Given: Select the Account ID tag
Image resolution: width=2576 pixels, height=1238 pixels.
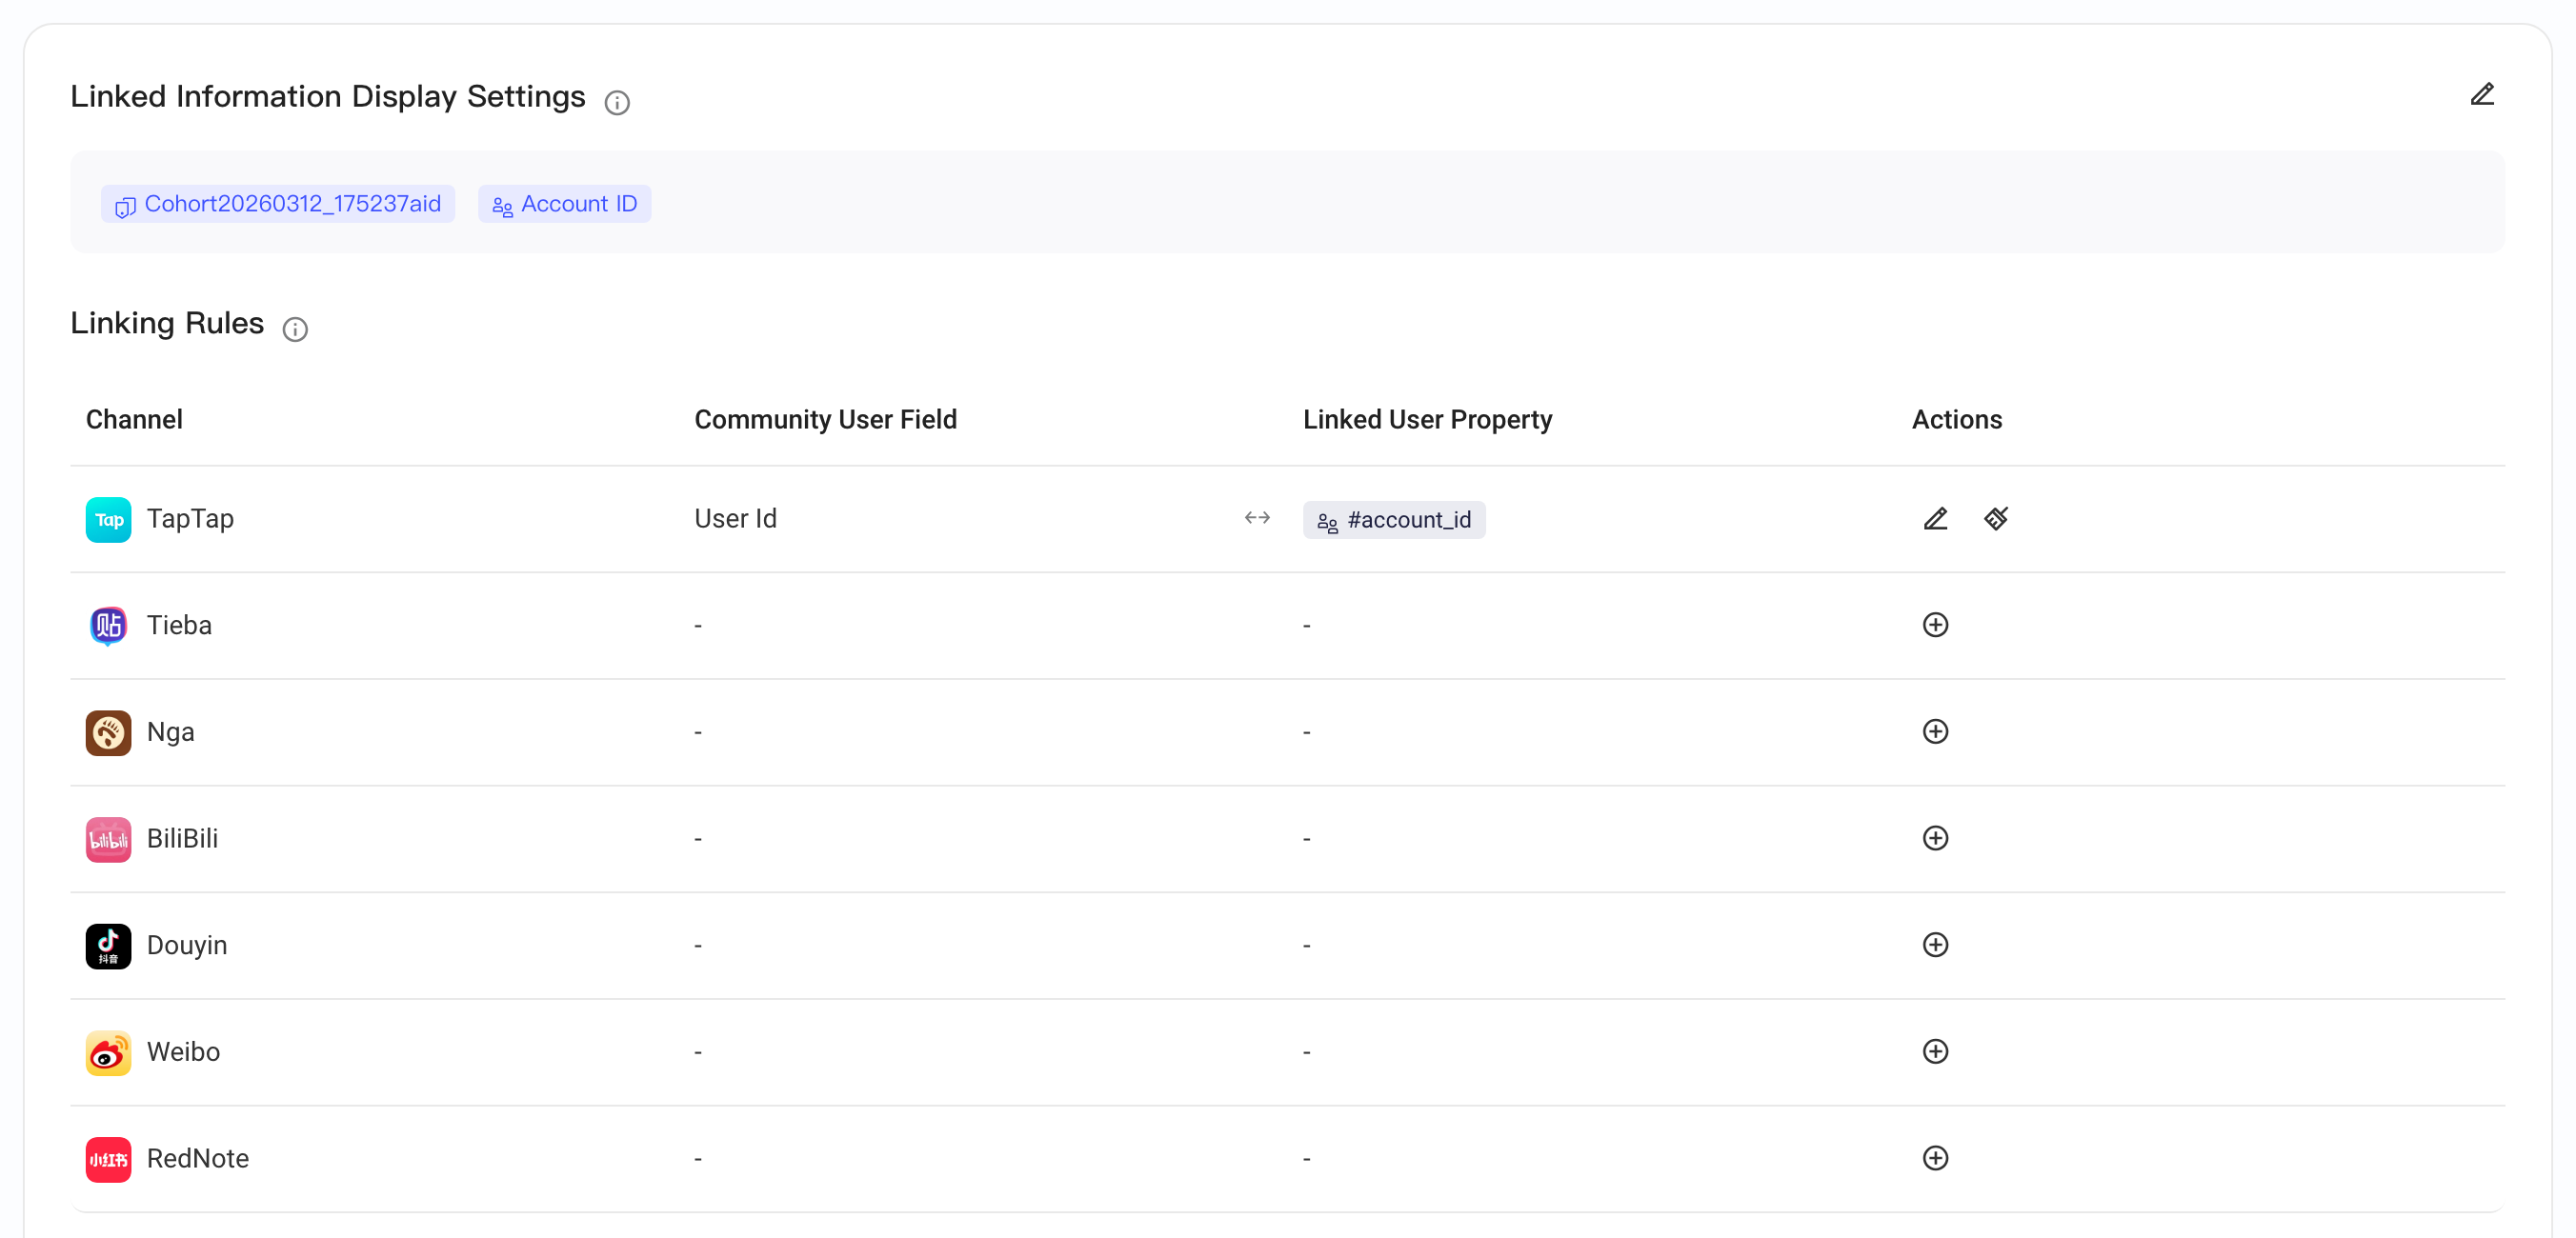Looking at the screenshot, I should pos(564,204).
